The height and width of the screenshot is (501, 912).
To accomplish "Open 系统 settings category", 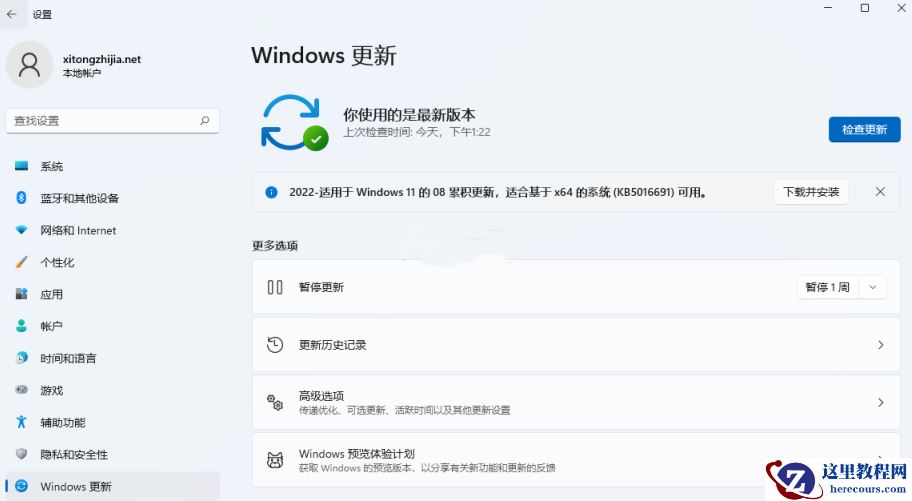I will tap(112, 166).
